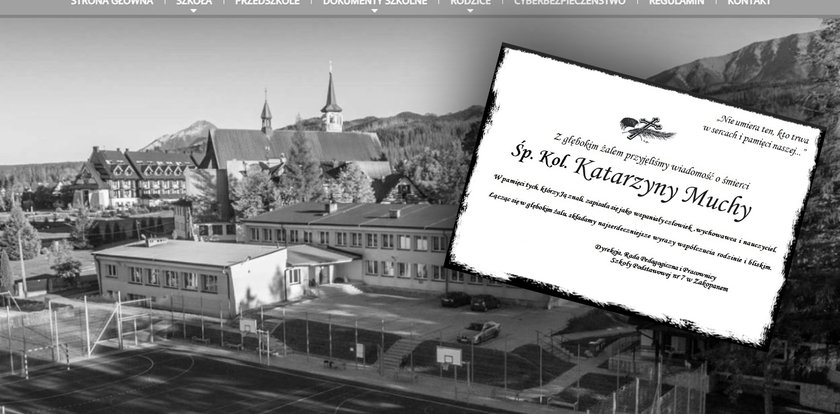
Task: Click the mountain peak behind the church
Action: pyautogui.click(x=188, y=128)
